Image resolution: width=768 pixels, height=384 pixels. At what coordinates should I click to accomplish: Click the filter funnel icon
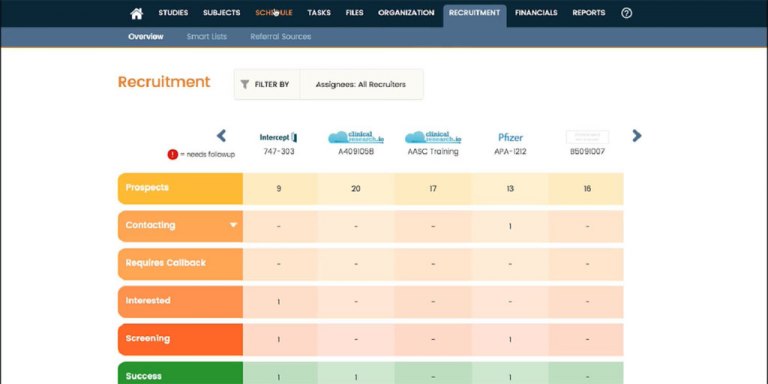pyautogui.click(x=245, y=84)
